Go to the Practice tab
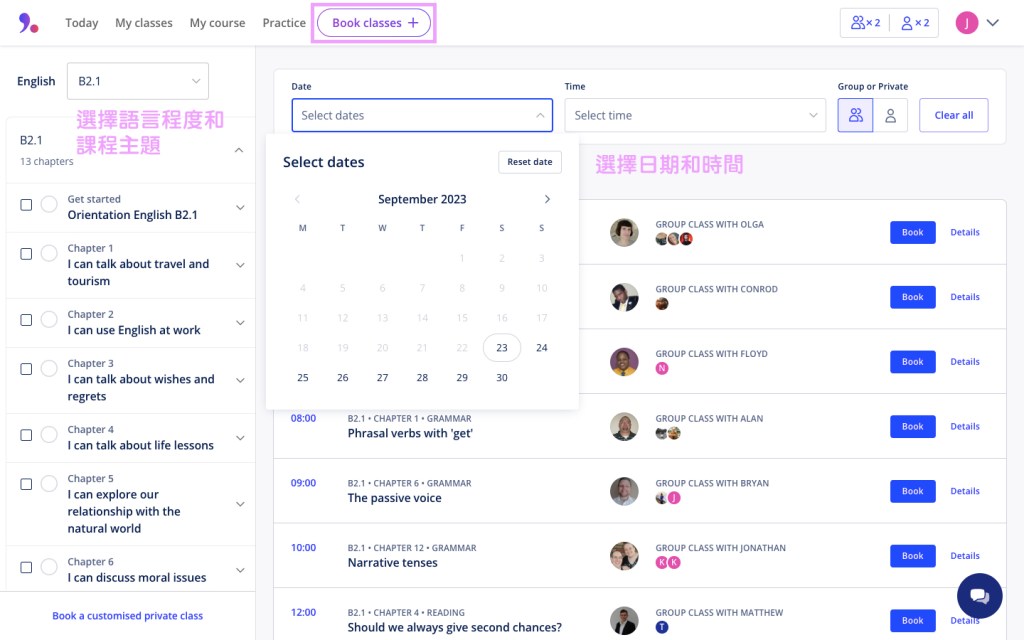 click(x=284, y=23)
